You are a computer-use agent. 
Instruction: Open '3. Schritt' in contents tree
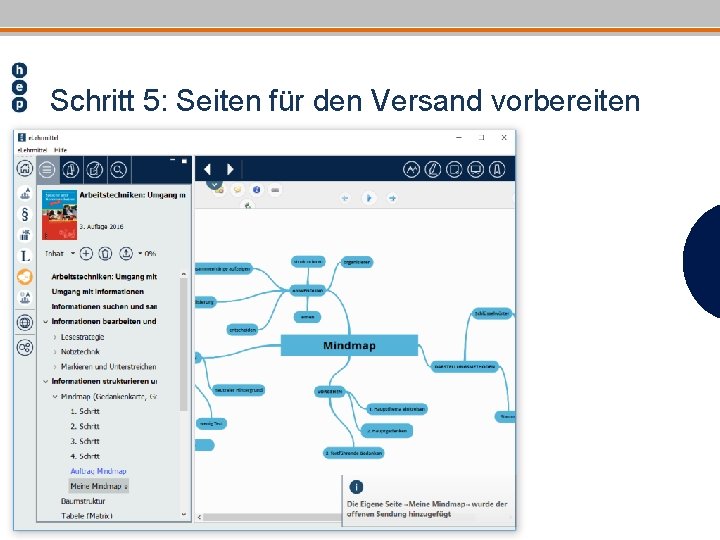click(x=85, y=441)
